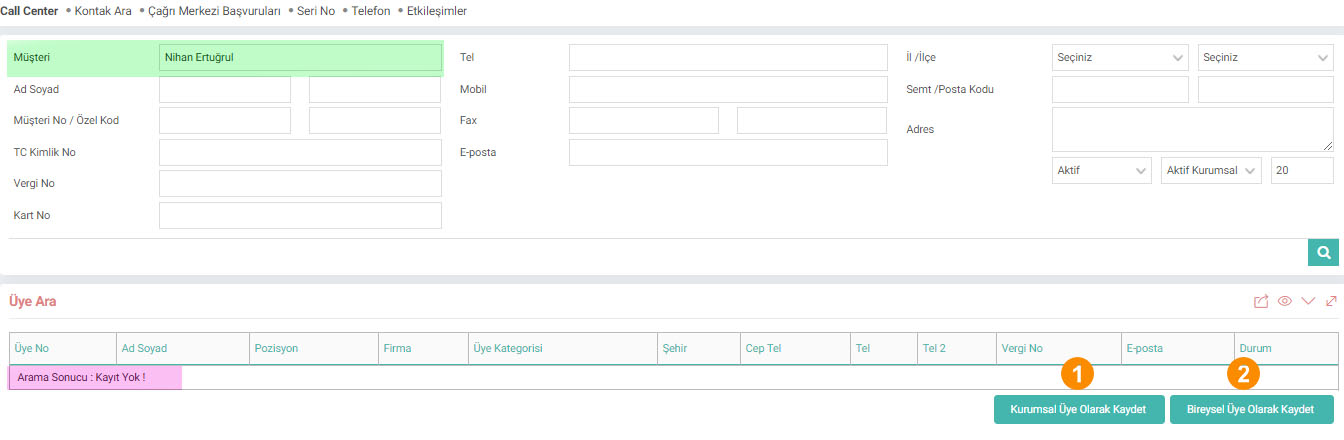Image resolution: width=1344 pixels, height=440 pixels.
Task: Toggle the eye icon in Üye Ara header
Action: pos(1285,301)
